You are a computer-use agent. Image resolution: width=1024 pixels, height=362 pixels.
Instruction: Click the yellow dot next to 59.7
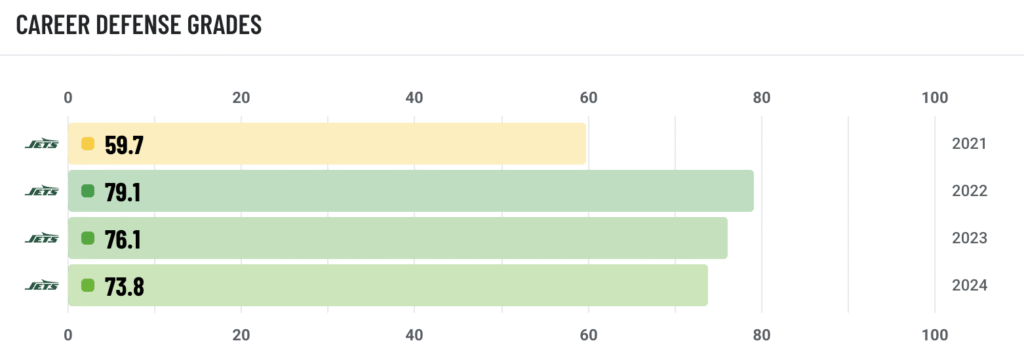coord(88,144)
